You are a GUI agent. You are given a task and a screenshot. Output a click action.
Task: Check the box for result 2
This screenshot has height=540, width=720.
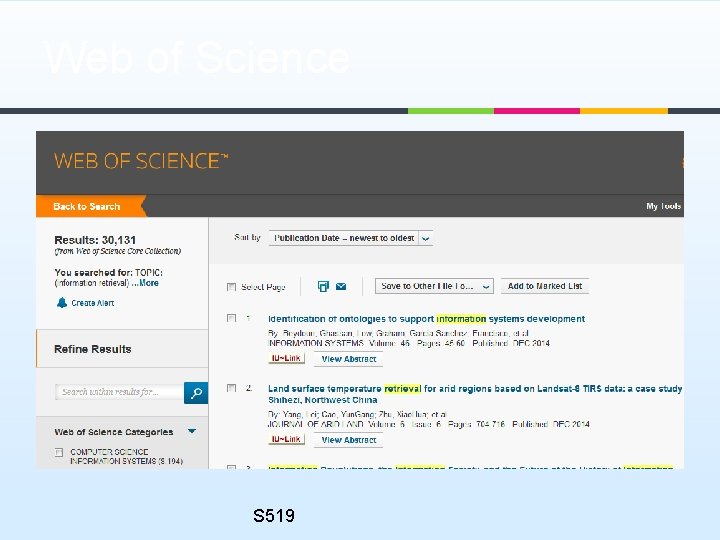(231, 388)
